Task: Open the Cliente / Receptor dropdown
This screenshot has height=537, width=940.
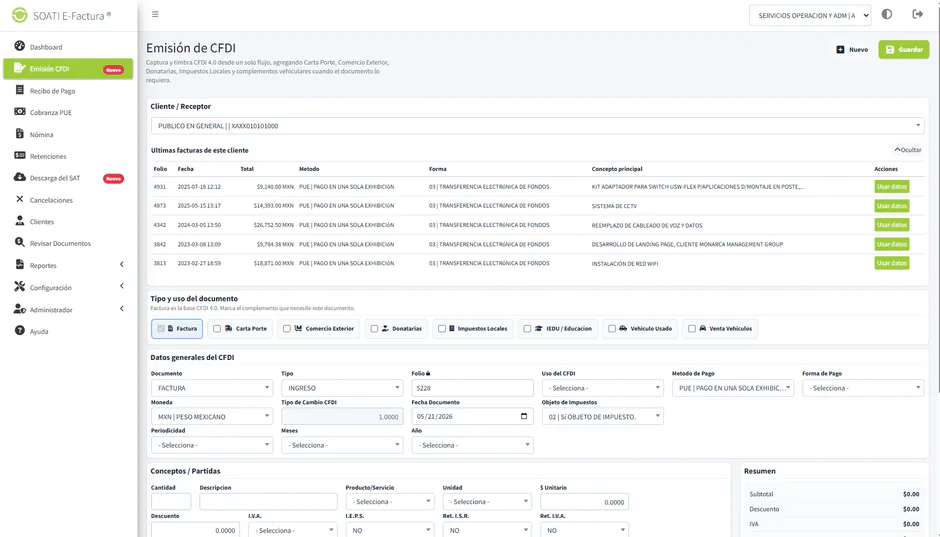Action: pos(537,126)
